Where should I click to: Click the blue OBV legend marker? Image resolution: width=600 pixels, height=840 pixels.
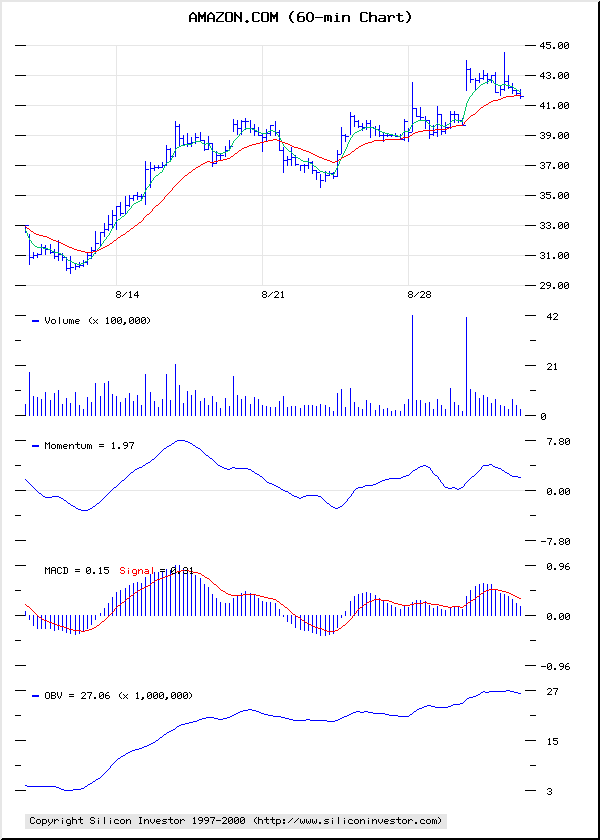click(36, 695)
